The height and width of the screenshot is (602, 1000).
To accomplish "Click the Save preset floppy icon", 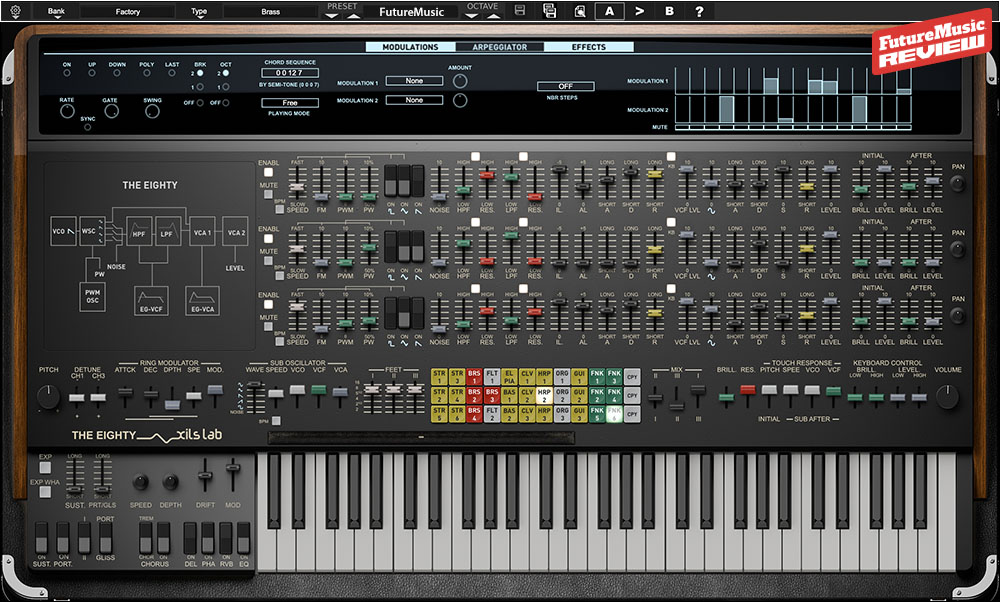I will click(x=520, y=11).
